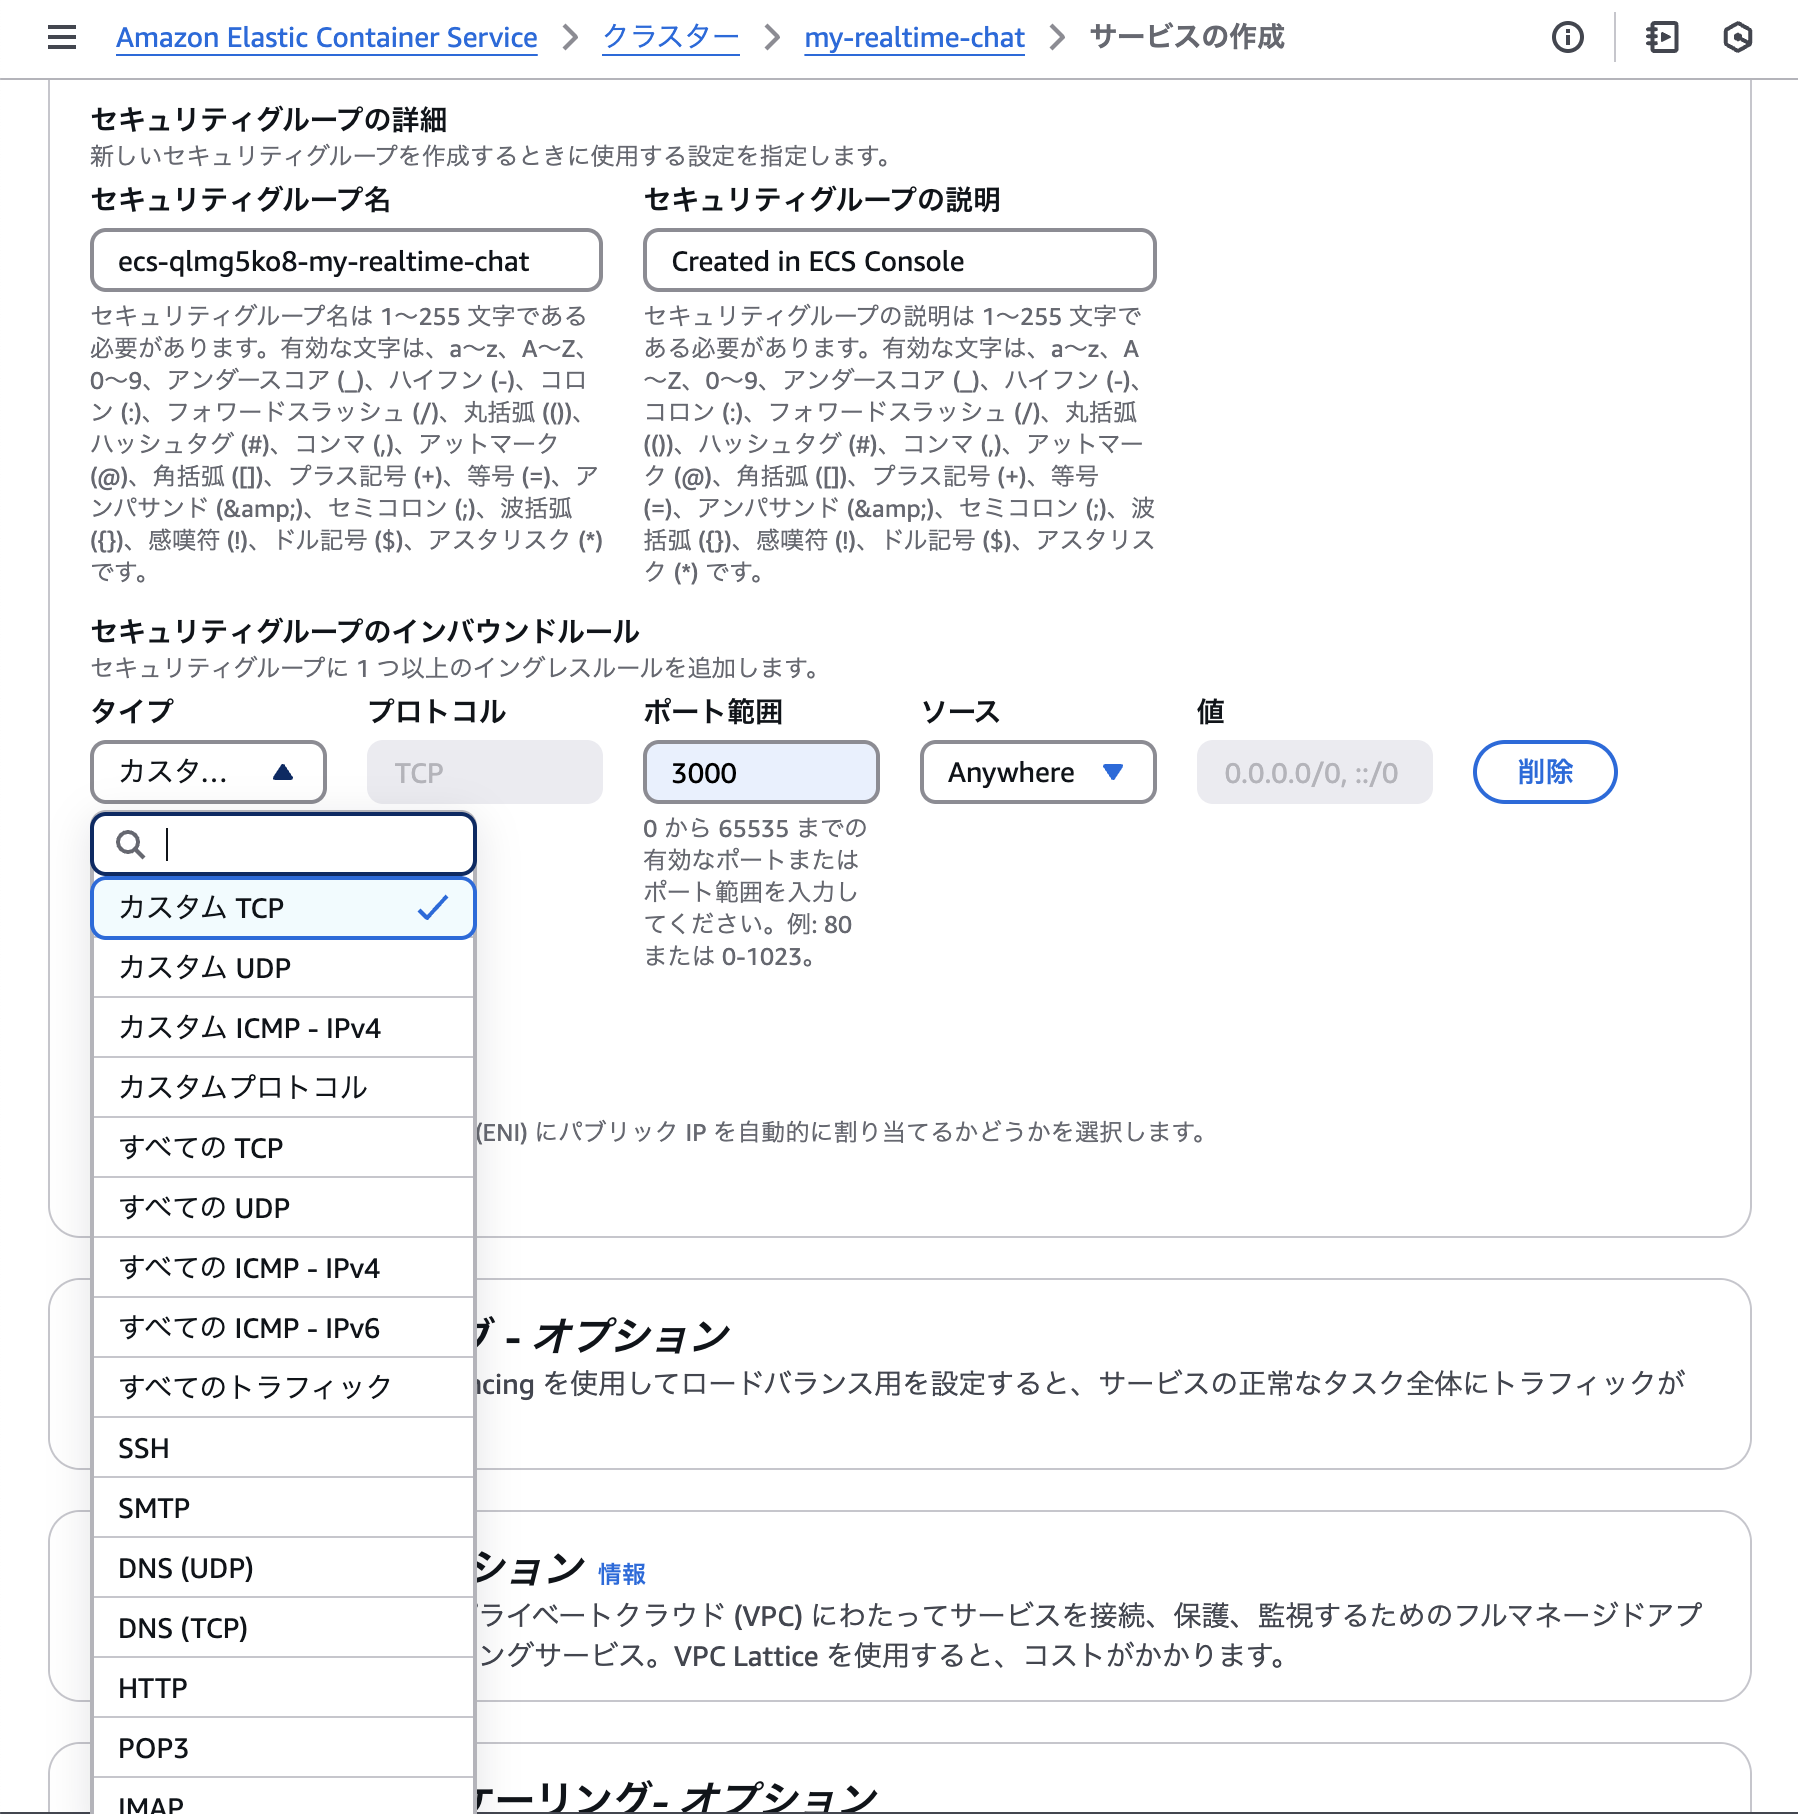Choose すべての ICMP - IPv4 option
1798x1814 pixels.
(283, 1268)
